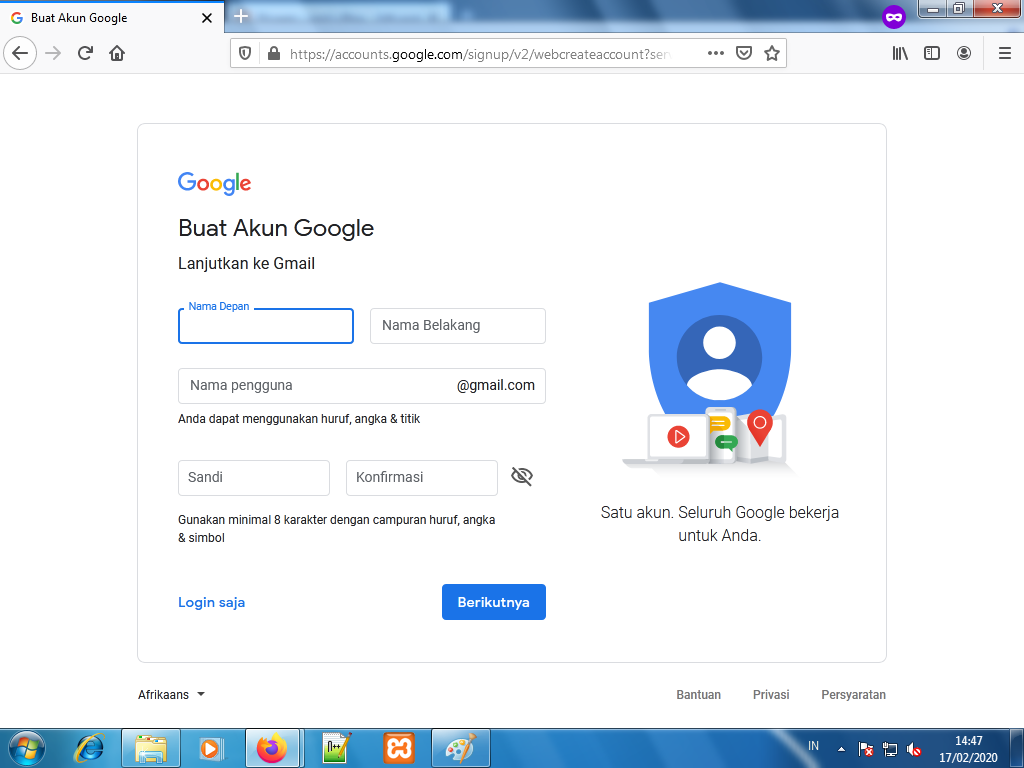This screenshot has width=1024, height=768.
Task: Open the Bantuan link
Action: pos(699,695)
